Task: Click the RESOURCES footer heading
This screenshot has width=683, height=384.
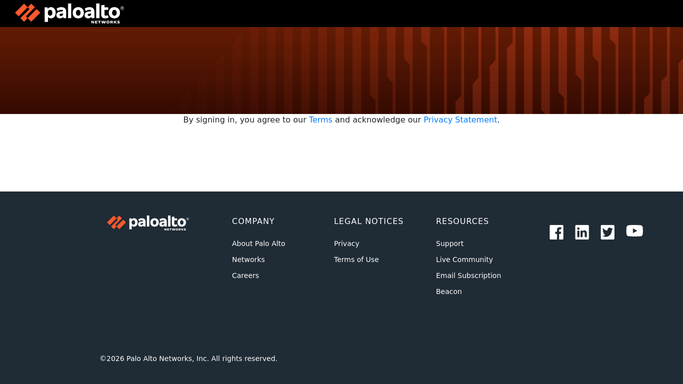Action: 462,221
